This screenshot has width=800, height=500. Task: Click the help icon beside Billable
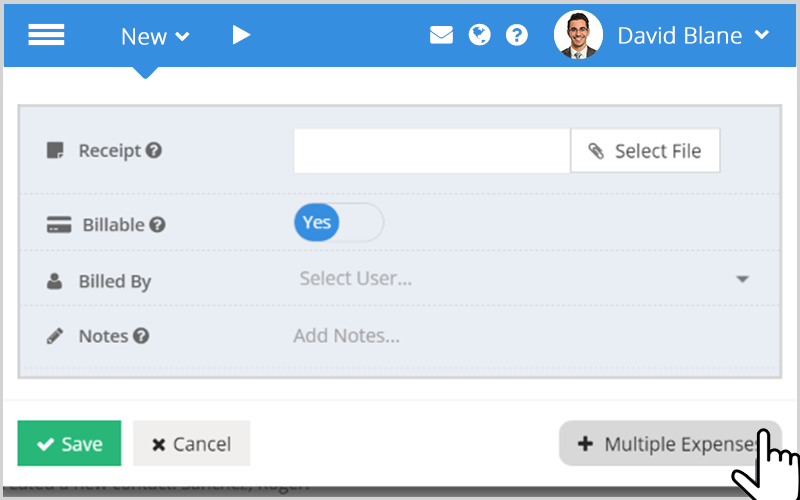pos(157,224)
